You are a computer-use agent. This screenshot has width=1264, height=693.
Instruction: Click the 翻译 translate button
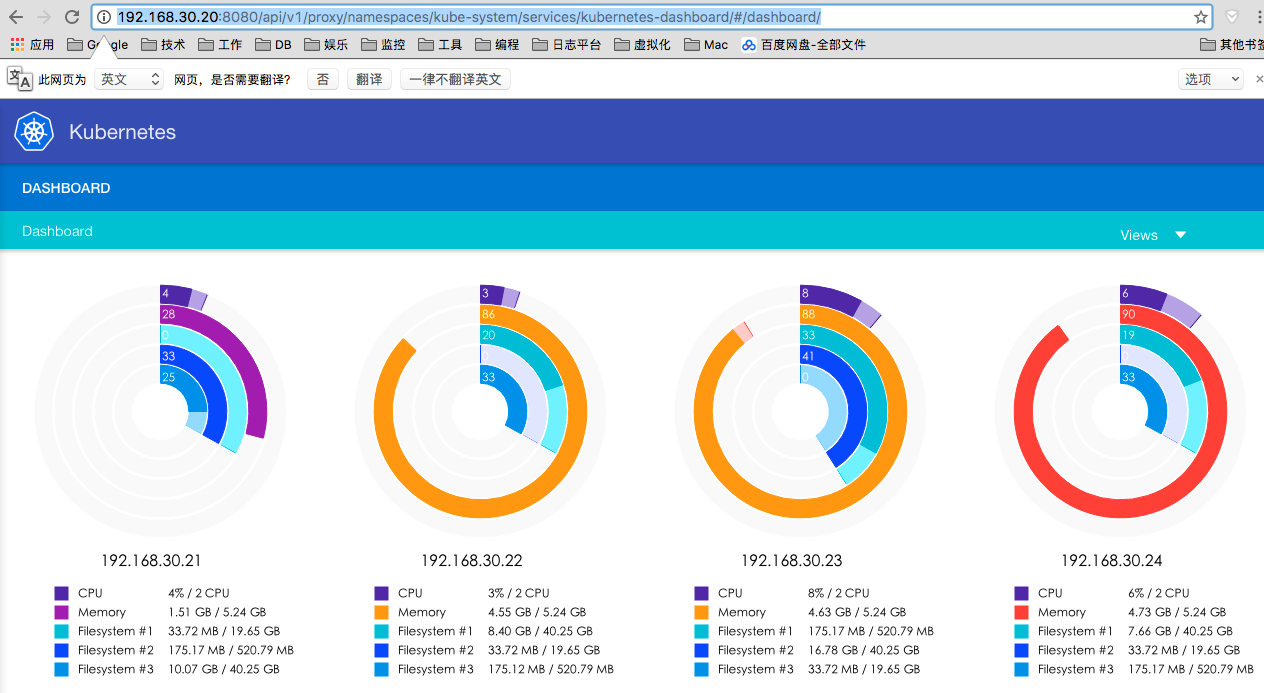pos(369,79)
